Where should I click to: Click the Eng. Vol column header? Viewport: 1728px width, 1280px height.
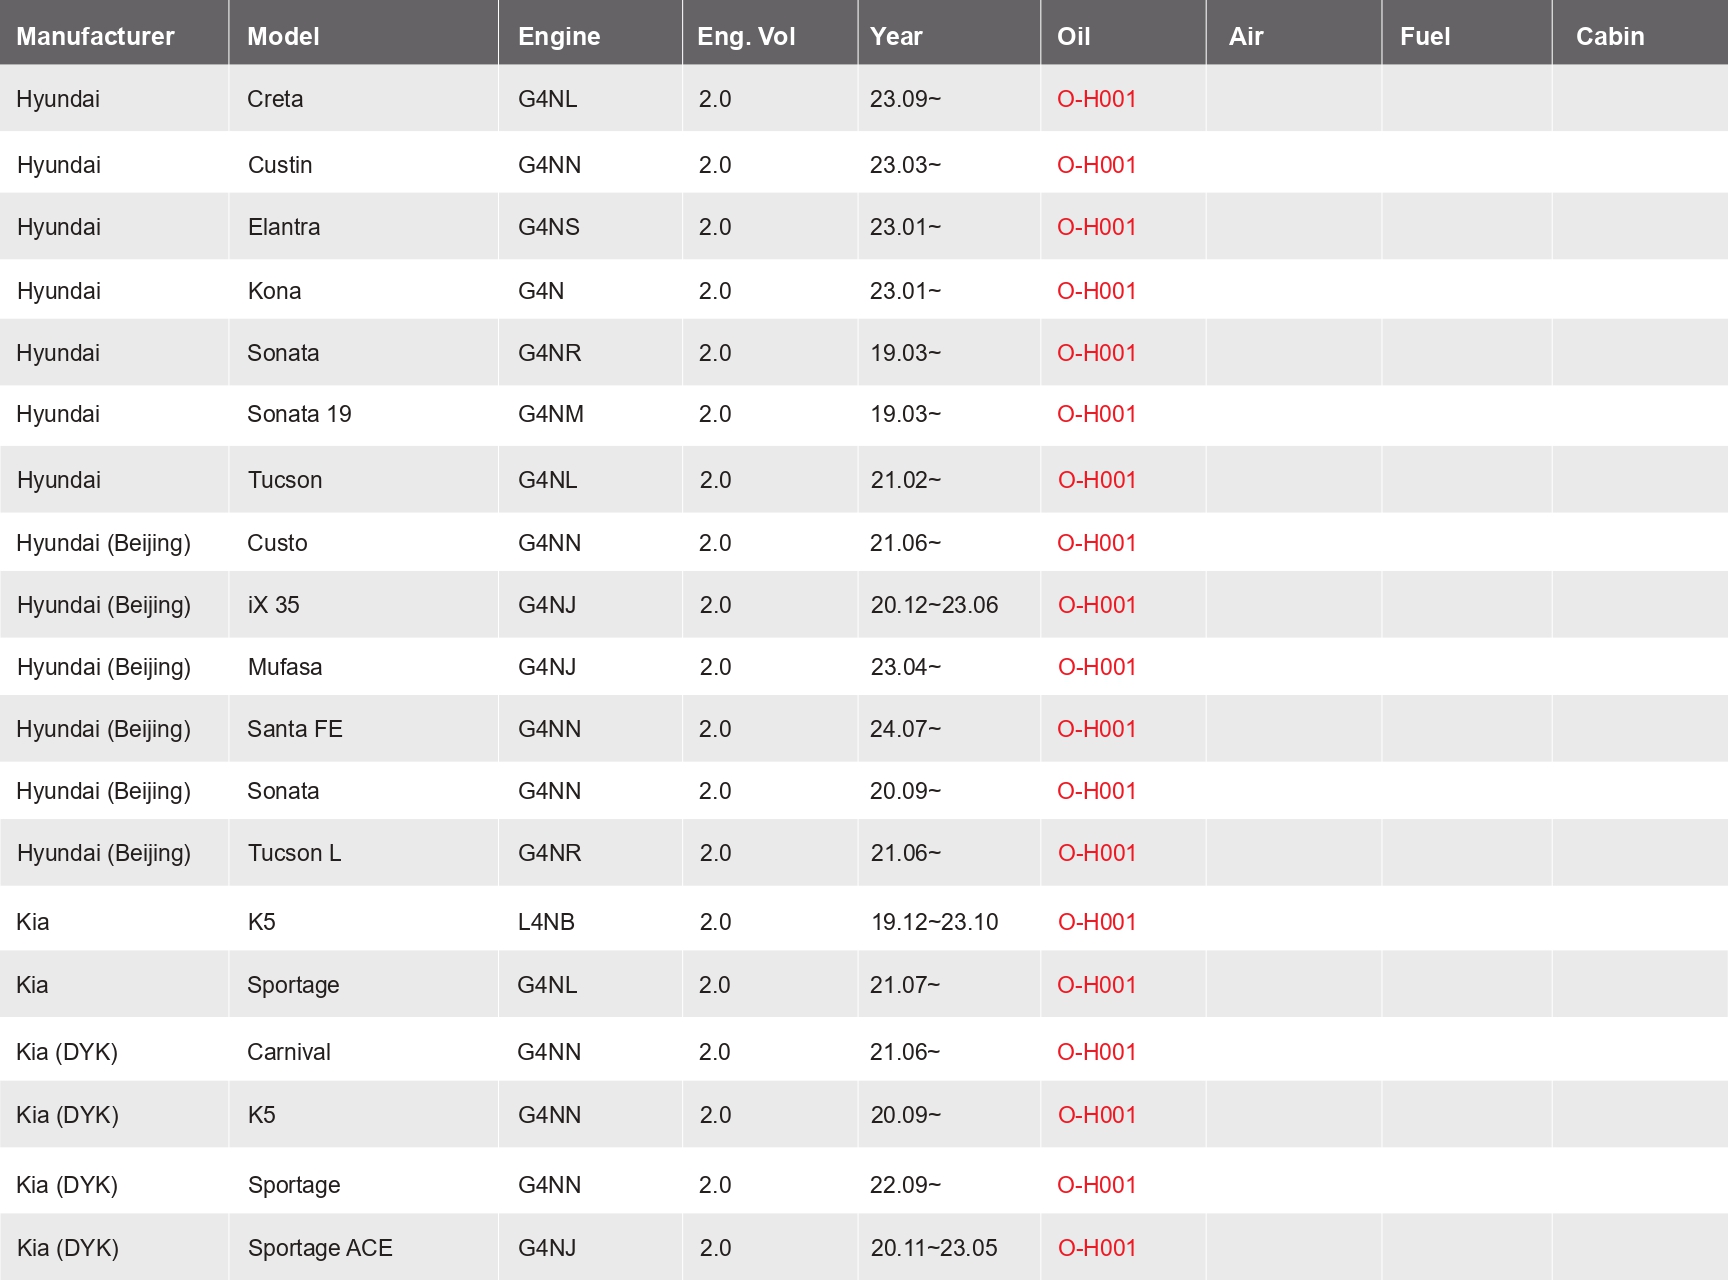pyautogui.click(x=746, y=36)
